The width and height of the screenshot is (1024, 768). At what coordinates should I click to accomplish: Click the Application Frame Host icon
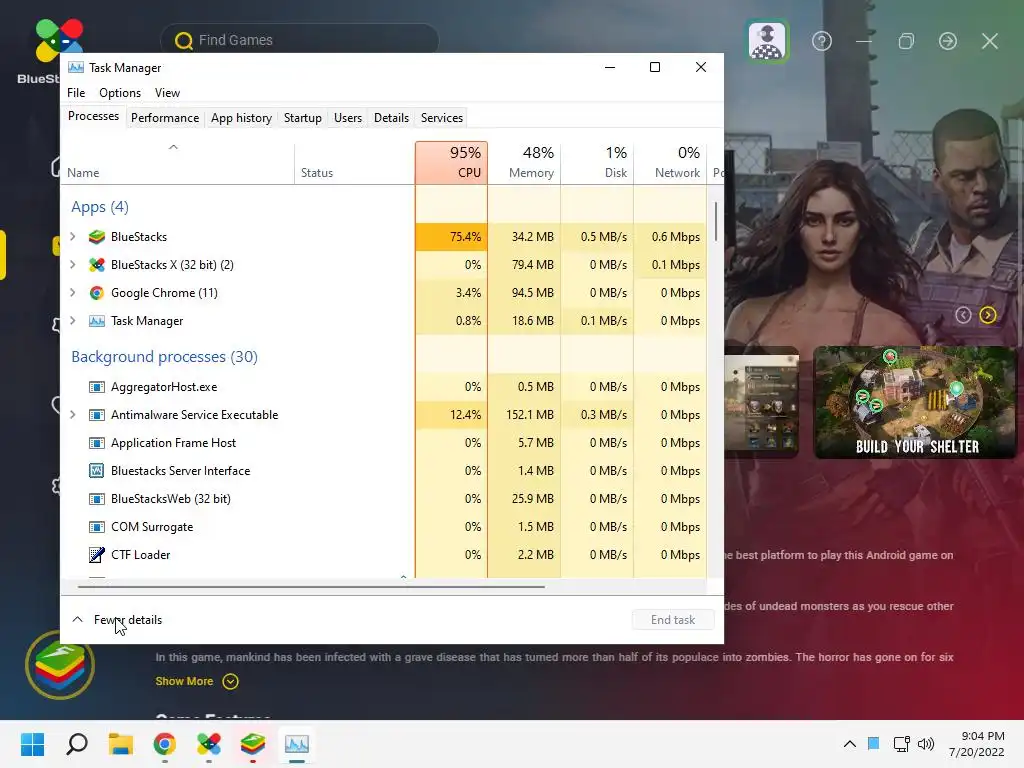97,443
